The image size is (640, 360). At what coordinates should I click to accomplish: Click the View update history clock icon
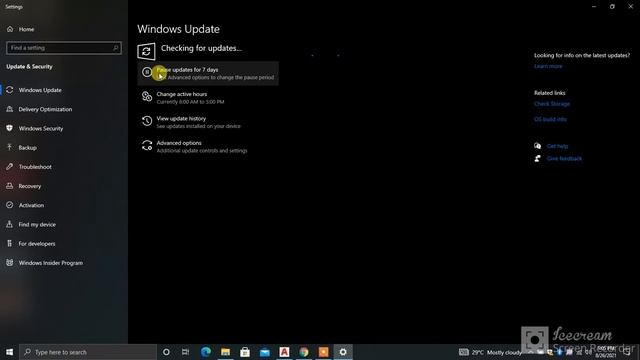pos(147,121)
